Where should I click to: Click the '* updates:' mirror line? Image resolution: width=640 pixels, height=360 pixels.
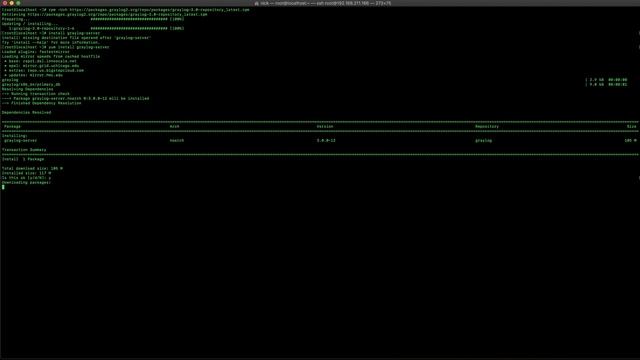(x=33, y=75)
